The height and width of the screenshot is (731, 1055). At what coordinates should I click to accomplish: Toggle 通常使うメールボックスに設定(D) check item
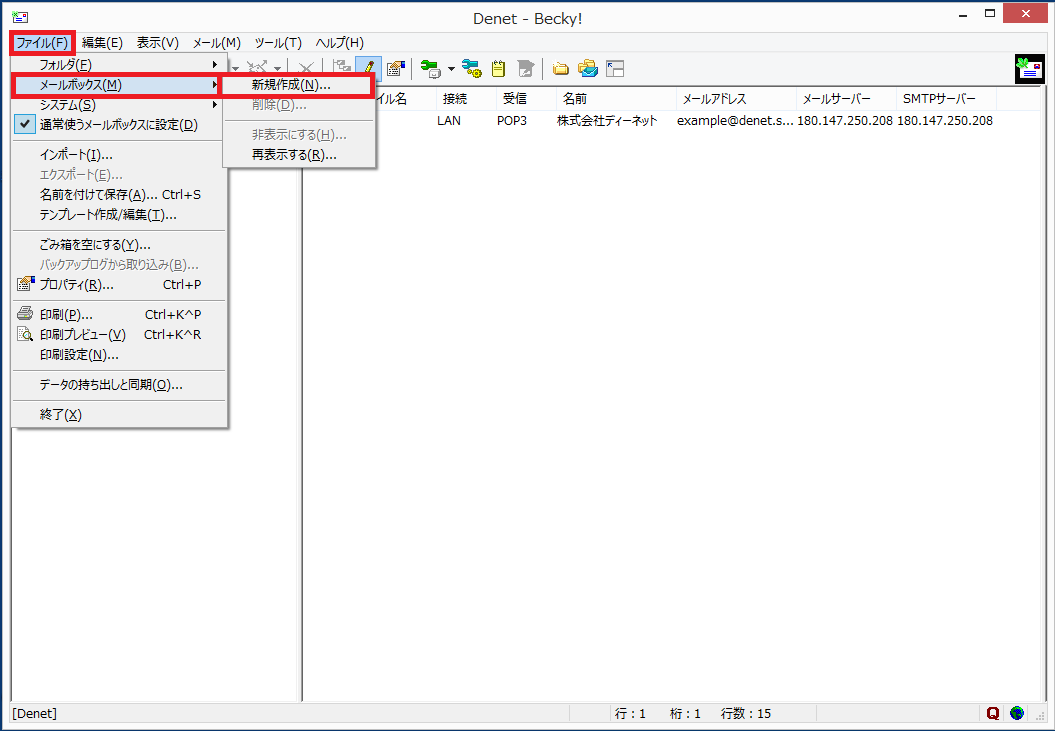(119, 125)
